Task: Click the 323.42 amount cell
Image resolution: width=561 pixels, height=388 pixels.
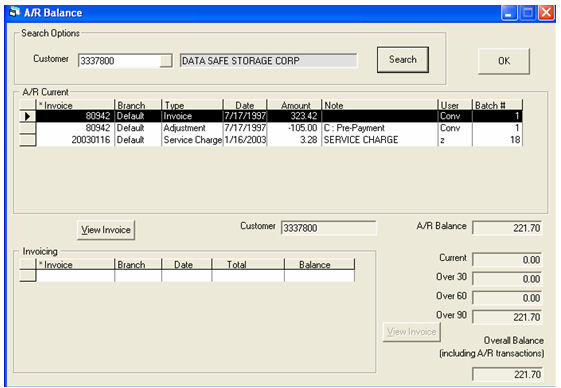Action: [294, 116]
